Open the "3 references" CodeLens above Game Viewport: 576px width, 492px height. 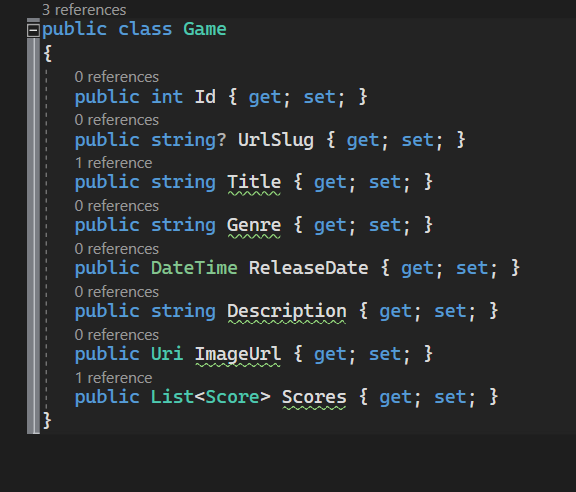(84, 10)
